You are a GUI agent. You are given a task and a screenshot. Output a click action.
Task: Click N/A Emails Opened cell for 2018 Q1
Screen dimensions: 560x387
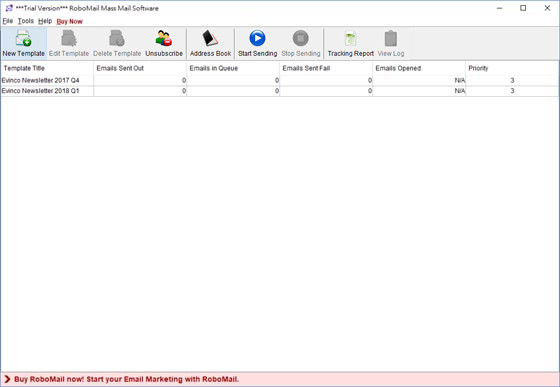click(419, 91)
